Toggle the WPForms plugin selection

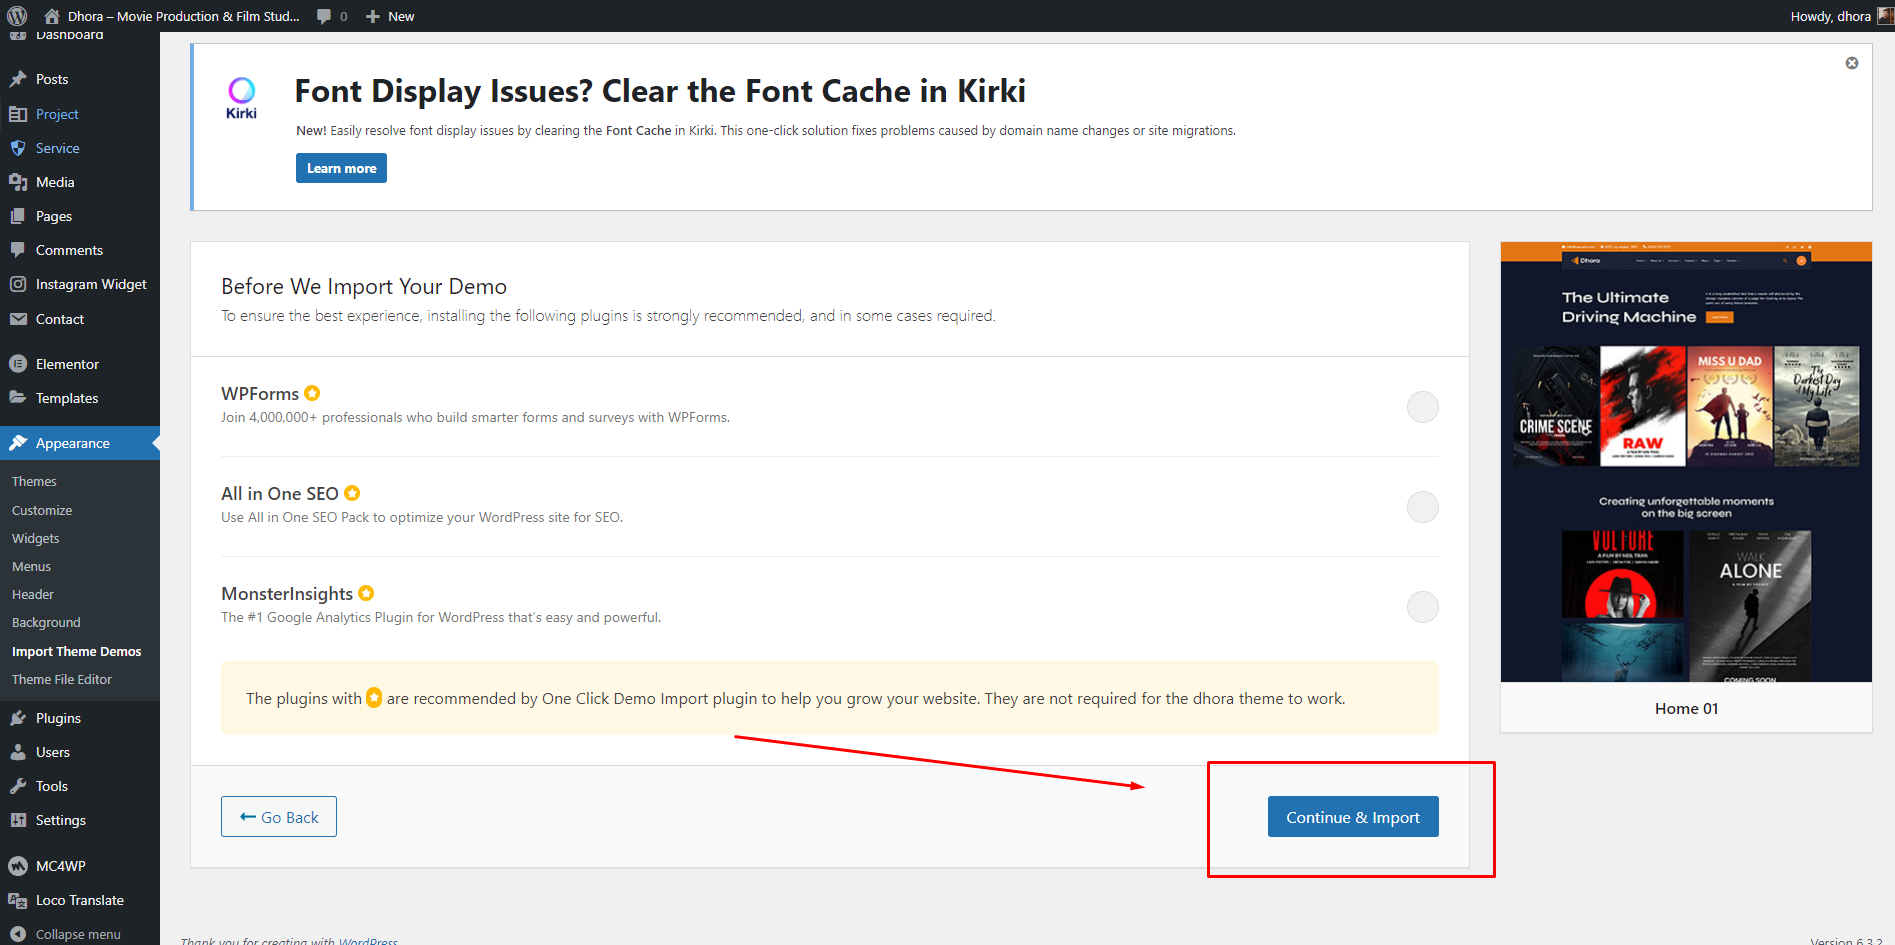click(x=1422, y=407)
